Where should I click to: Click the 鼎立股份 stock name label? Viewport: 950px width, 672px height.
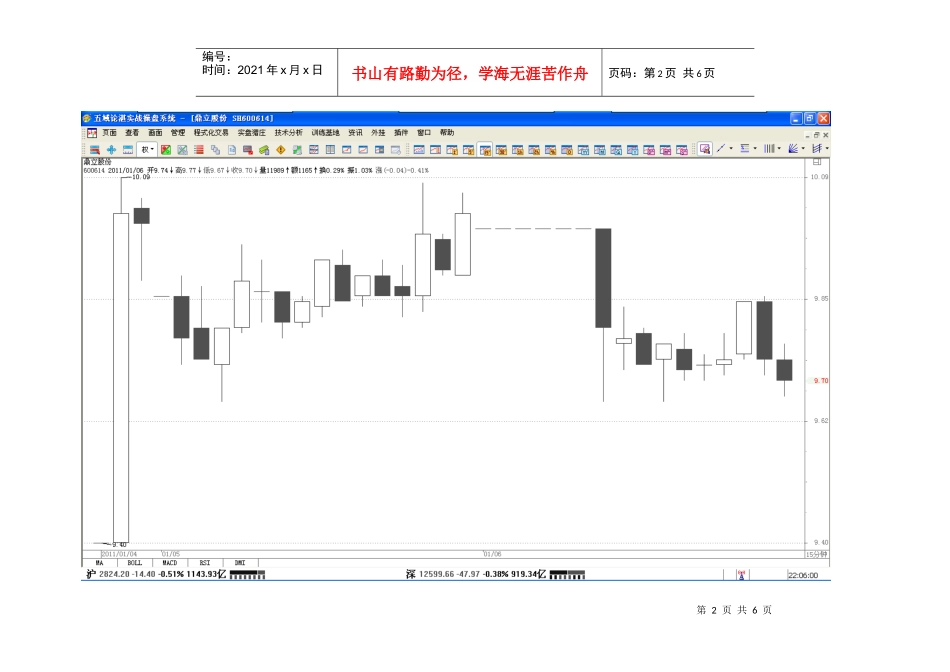pyautogui.click(x=98, y=162)
